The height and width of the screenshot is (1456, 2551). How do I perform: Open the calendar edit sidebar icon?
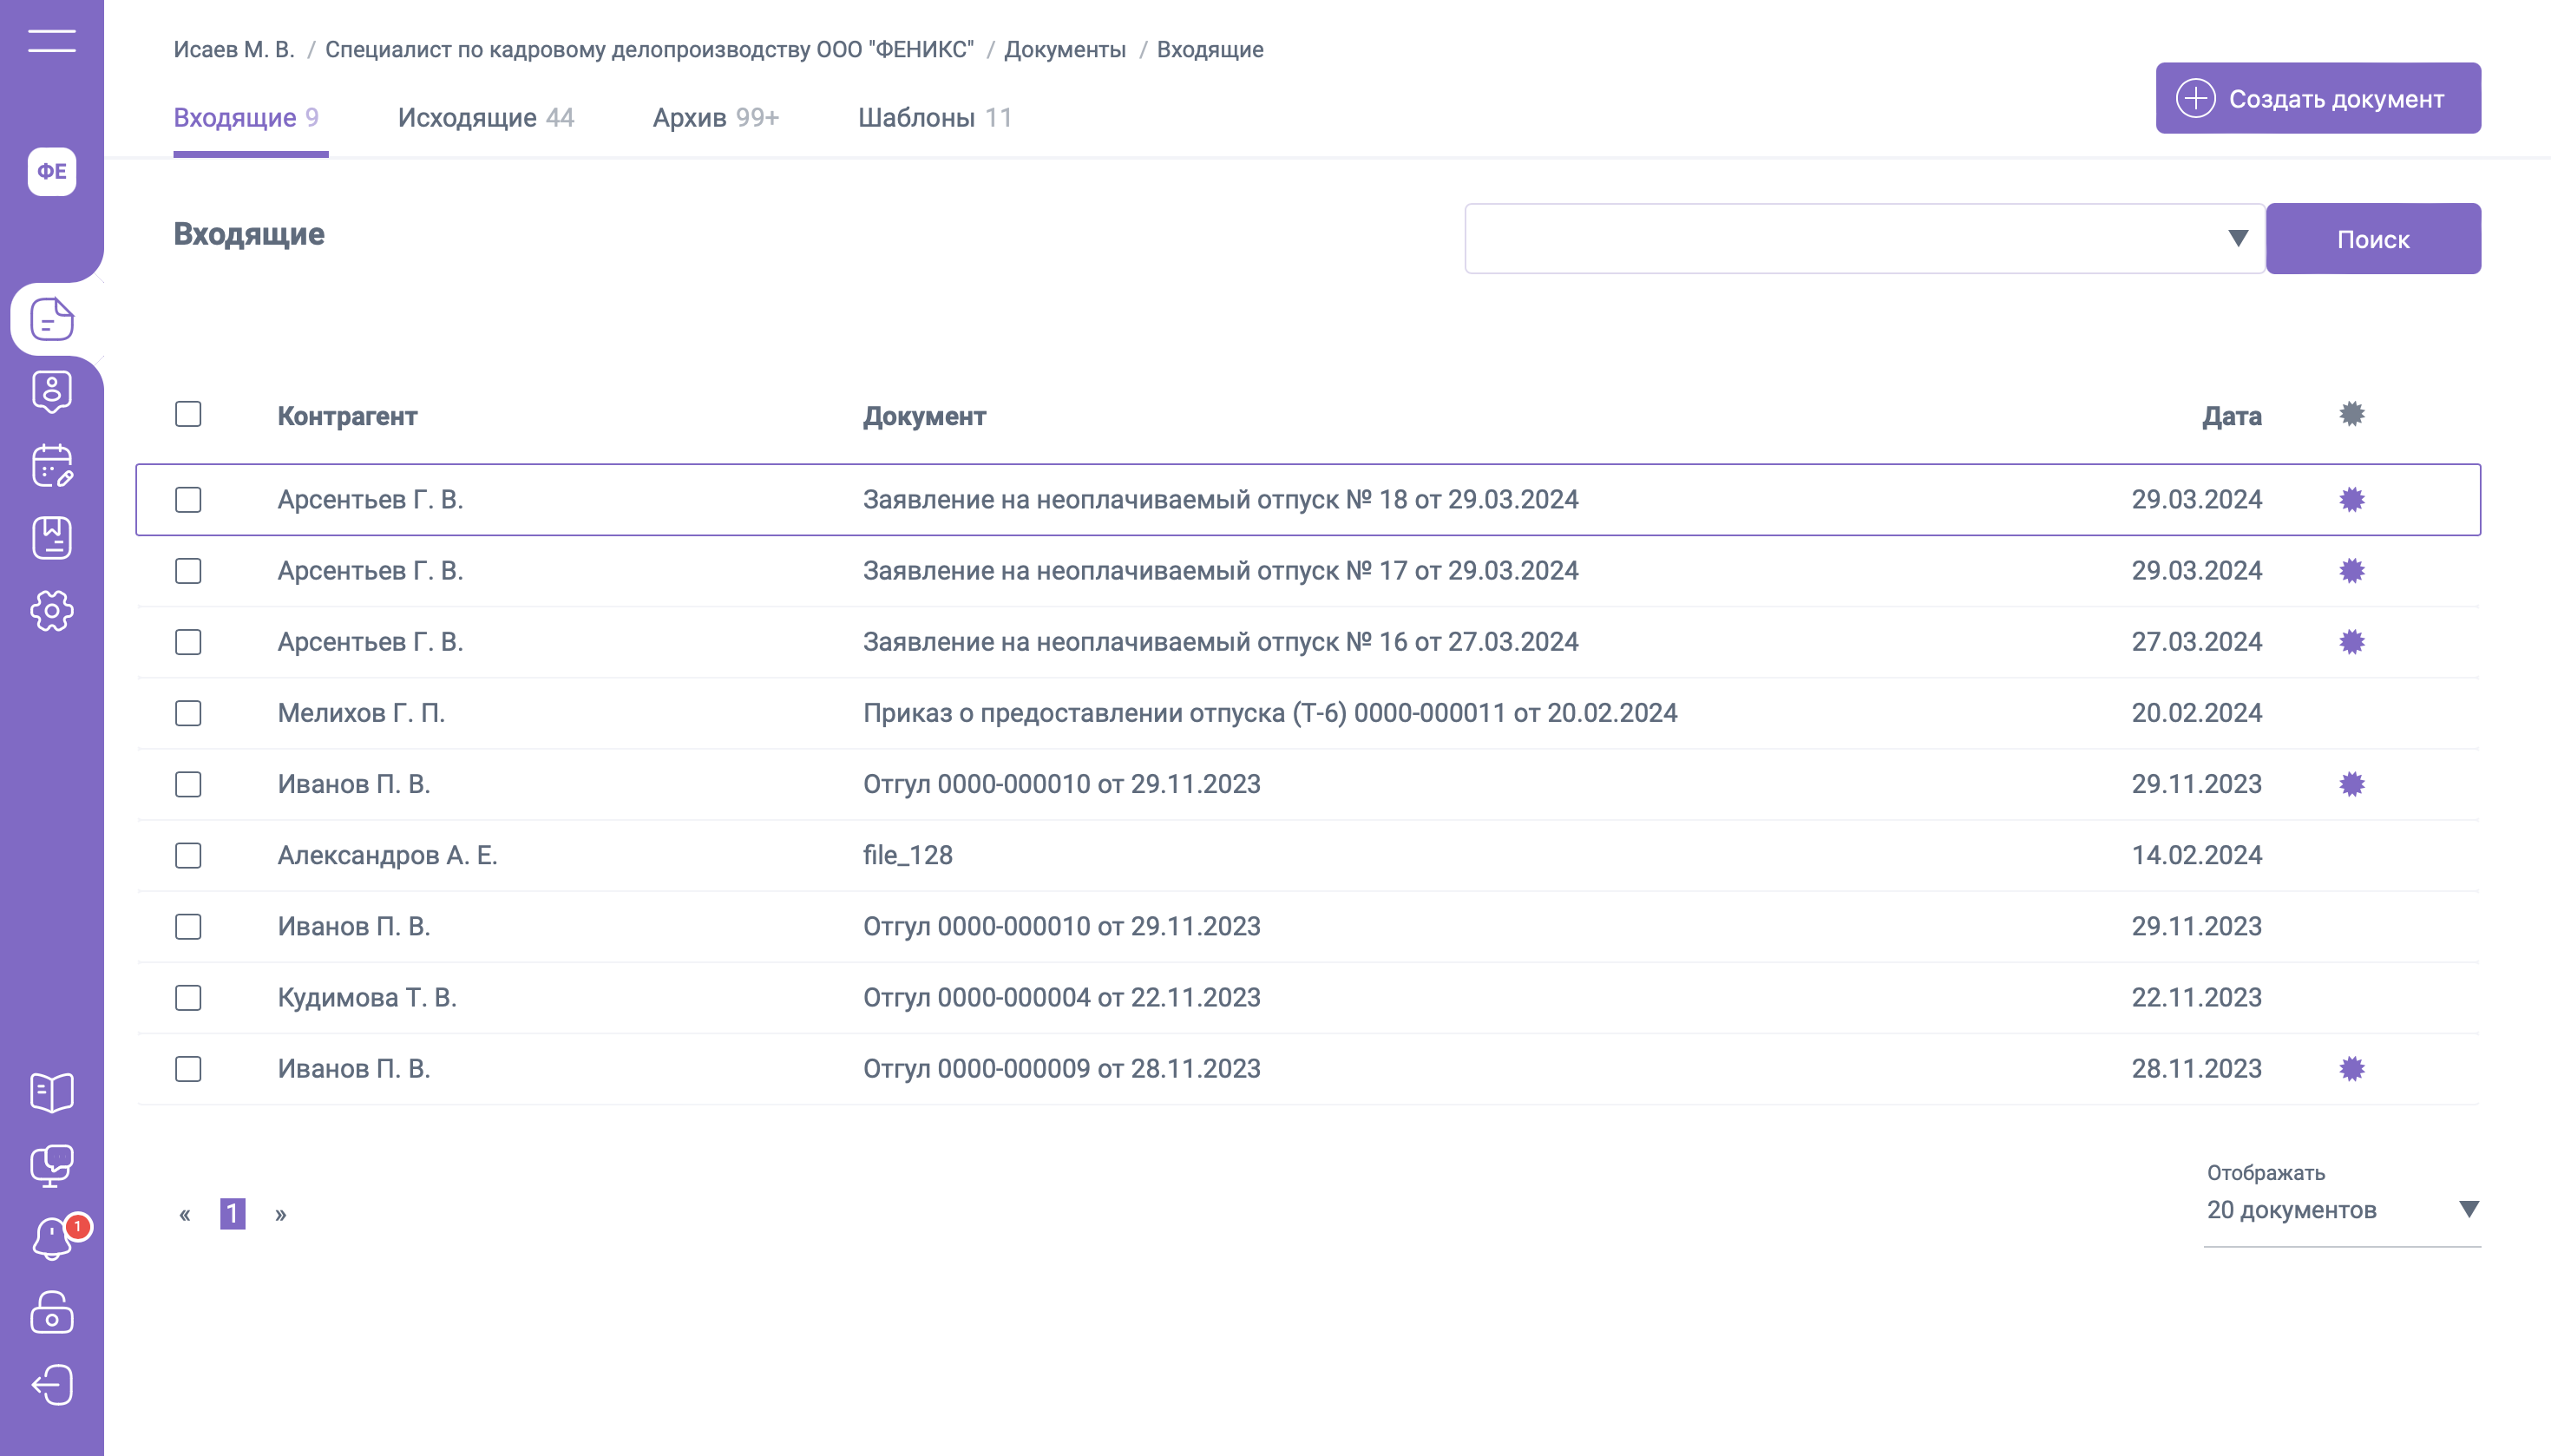pos(52,465)
